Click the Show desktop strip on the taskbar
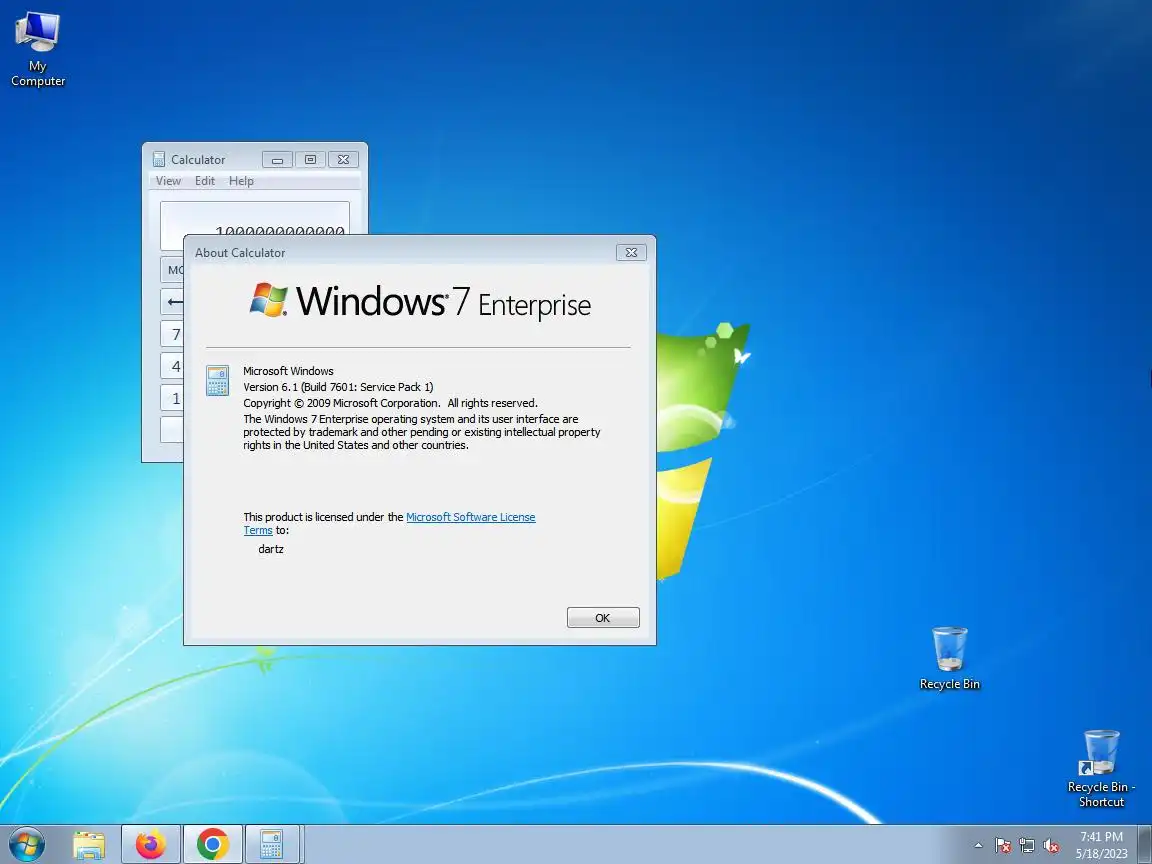The image size is (1152, 864). [1145, 844]
